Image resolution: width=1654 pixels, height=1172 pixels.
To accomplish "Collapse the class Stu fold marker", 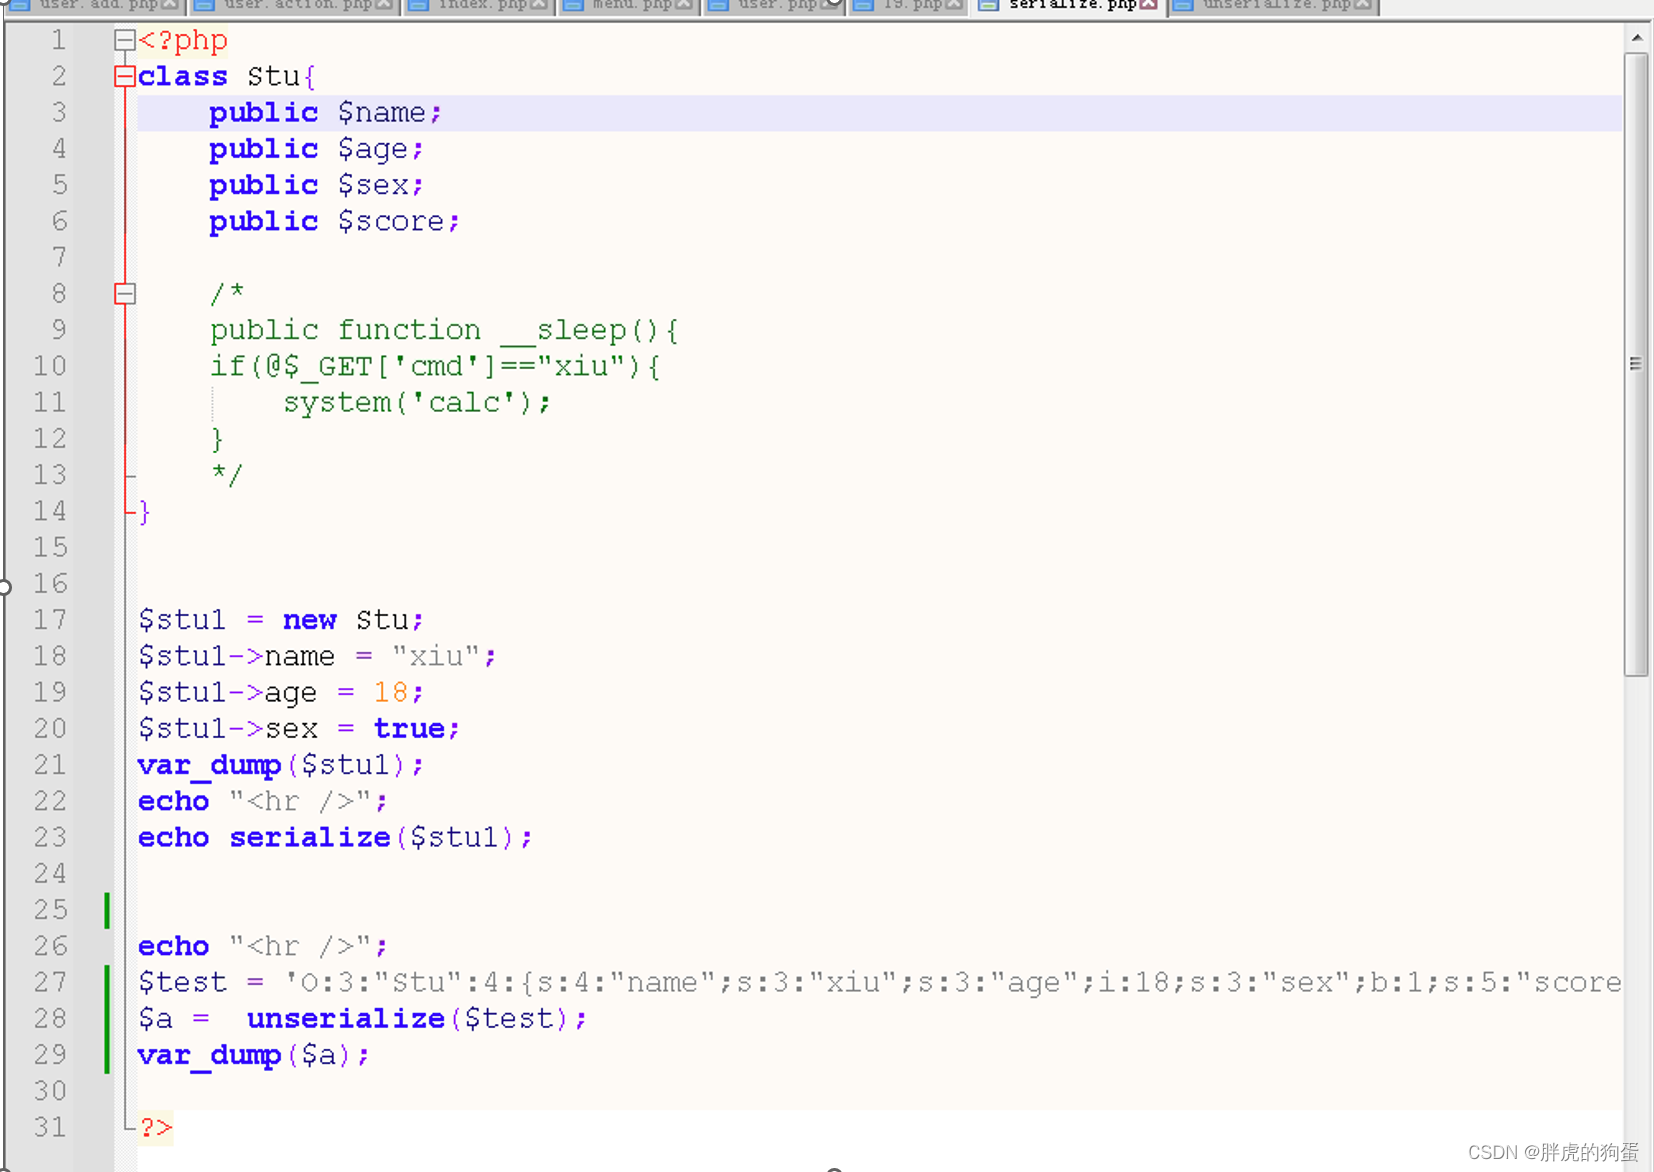I will click(x=125, y=76).
